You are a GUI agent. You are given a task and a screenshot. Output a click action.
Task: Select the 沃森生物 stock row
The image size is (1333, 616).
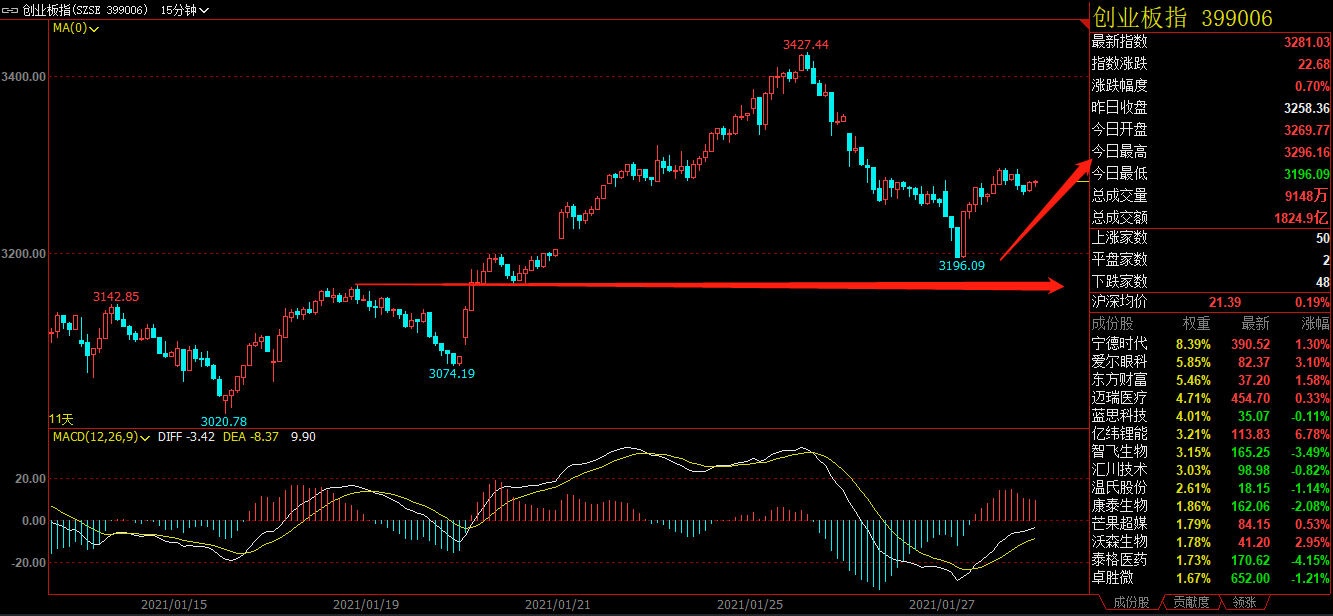click(x=1210, y=541)
